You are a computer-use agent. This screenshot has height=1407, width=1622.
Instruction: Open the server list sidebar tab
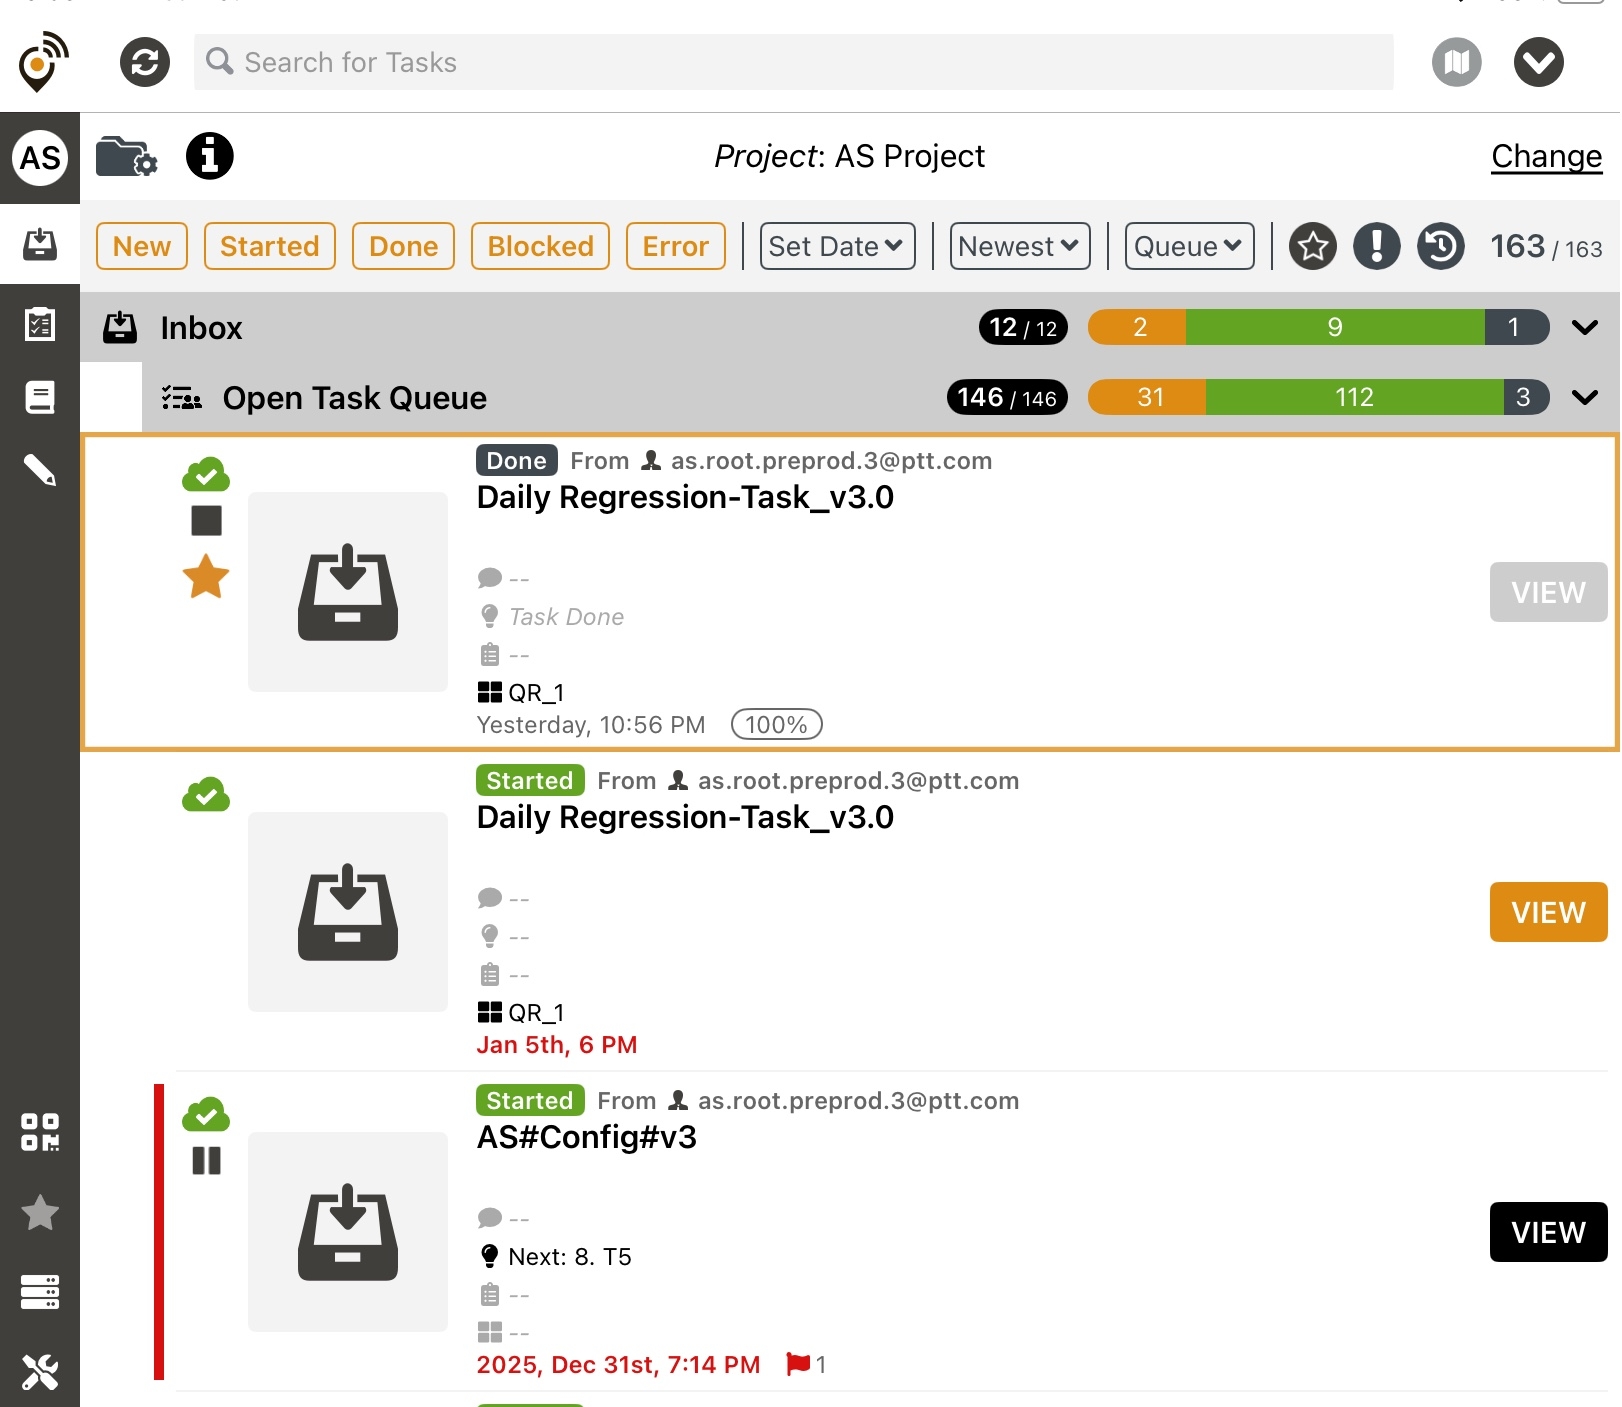point(40,1292)
